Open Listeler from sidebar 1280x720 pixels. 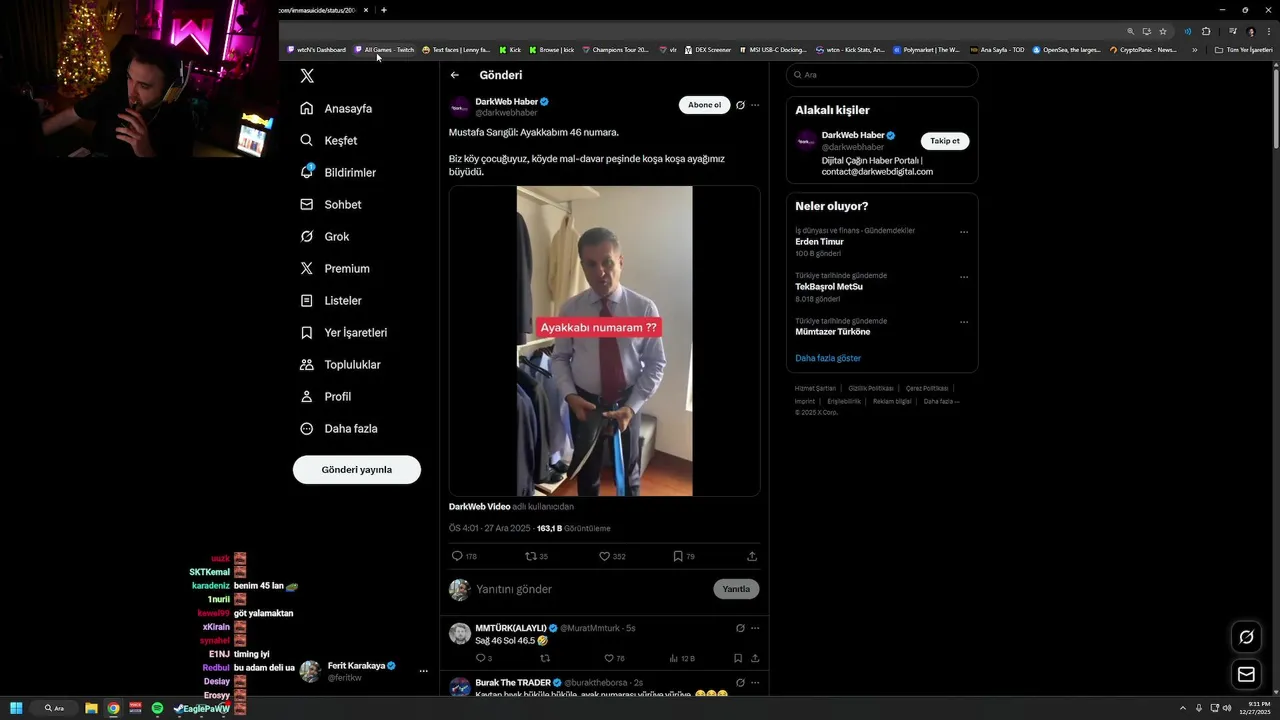(331, 300)
